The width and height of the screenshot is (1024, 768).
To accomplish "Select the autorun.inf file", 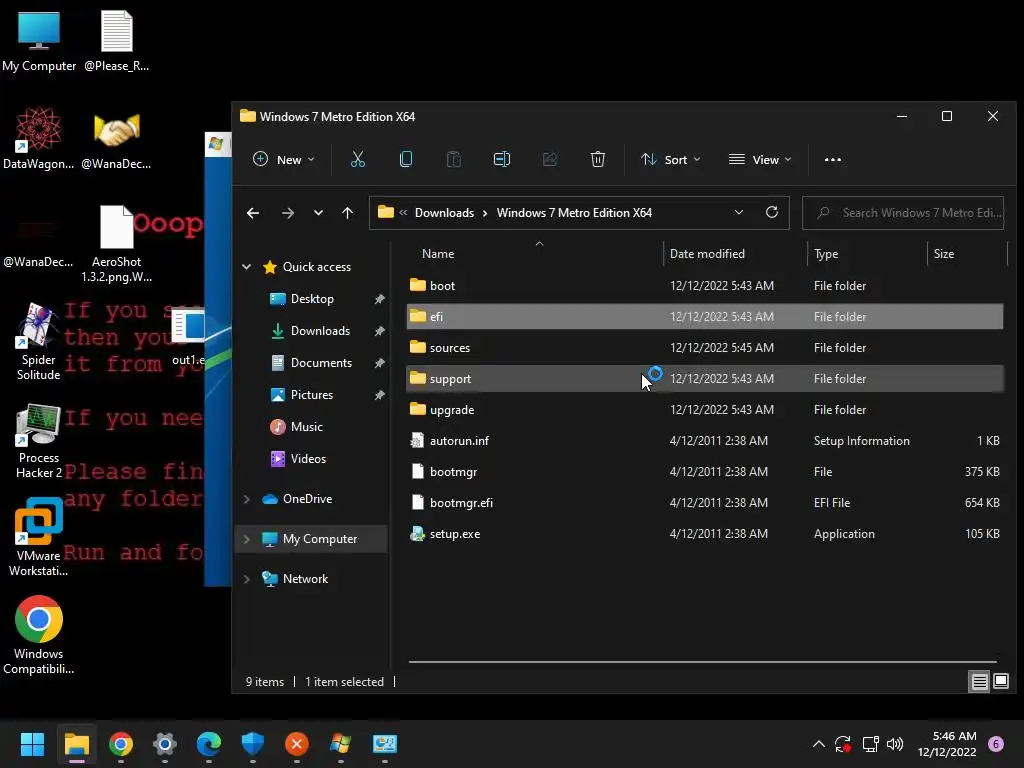I will click(x=705, y=441).
